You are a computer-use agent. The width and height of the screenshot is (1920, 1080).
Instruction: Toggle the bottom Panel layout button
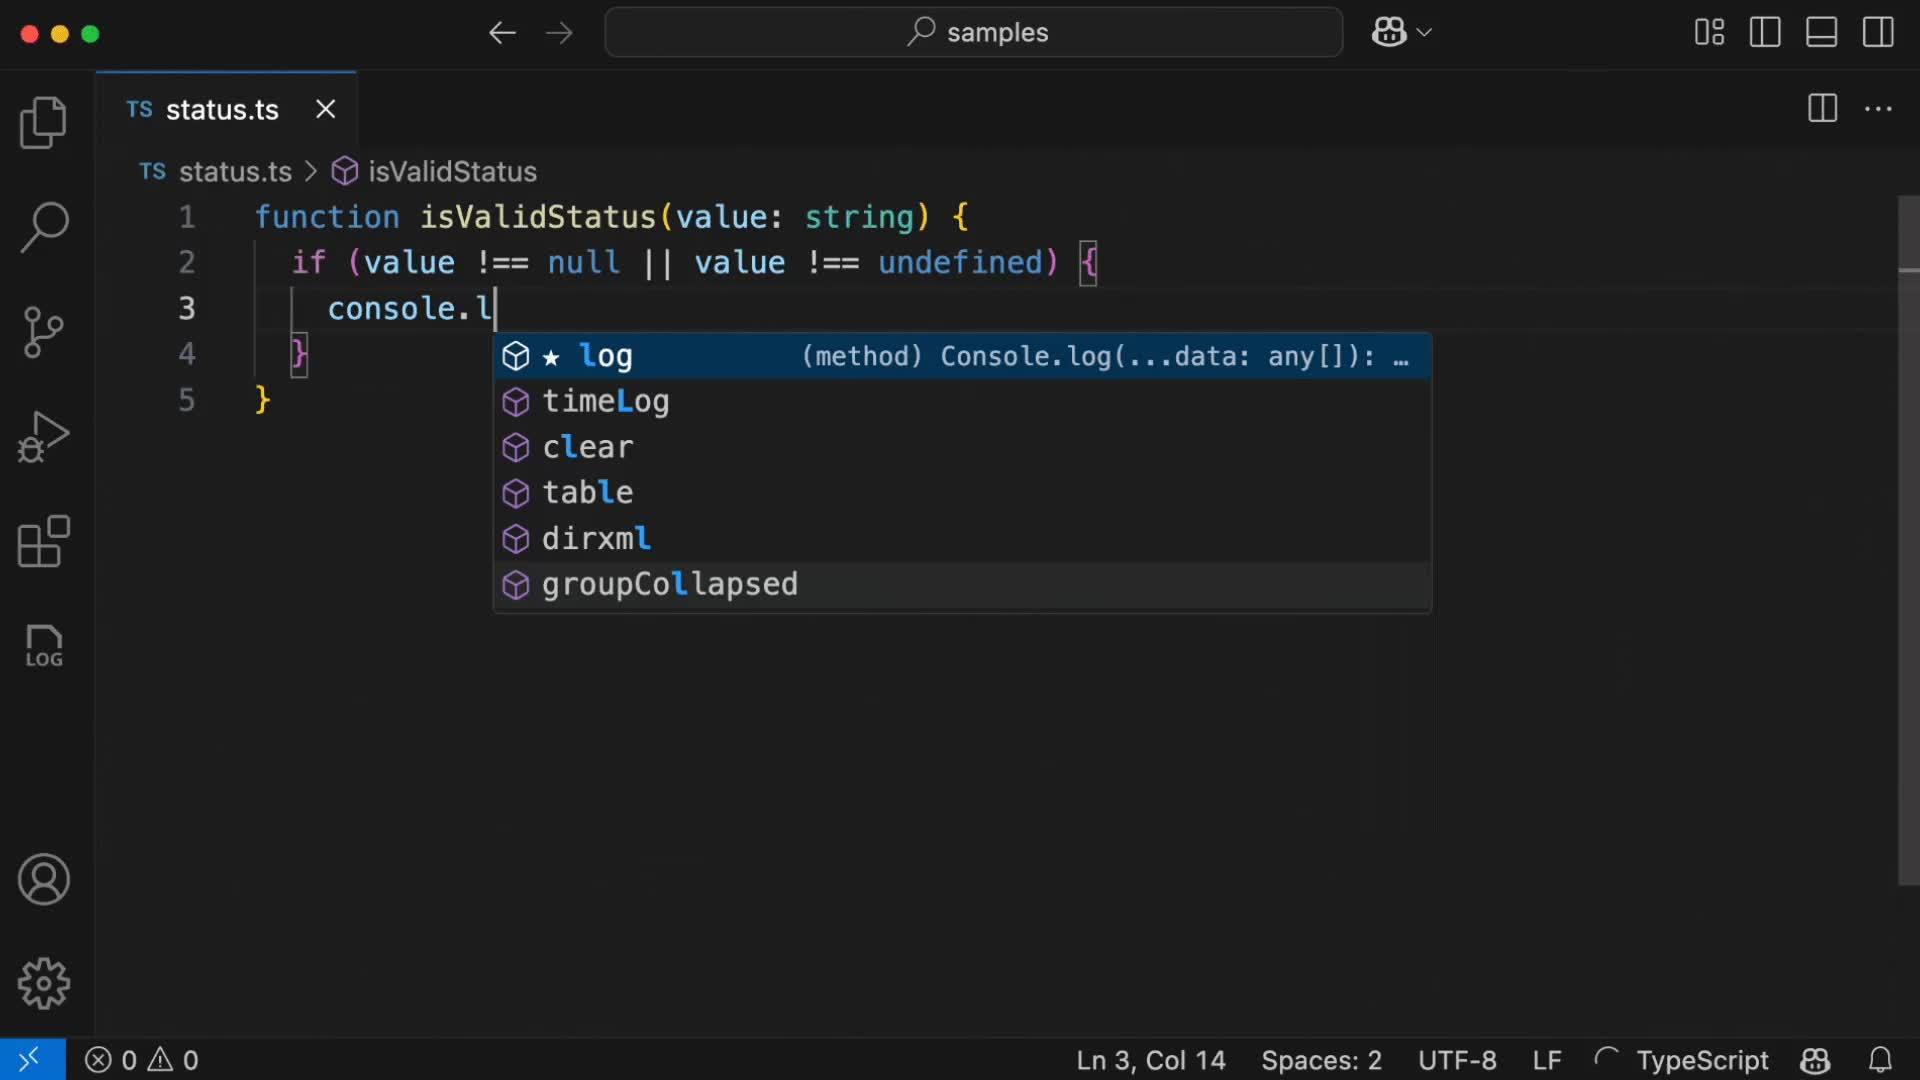click(x=1821, y=33)
